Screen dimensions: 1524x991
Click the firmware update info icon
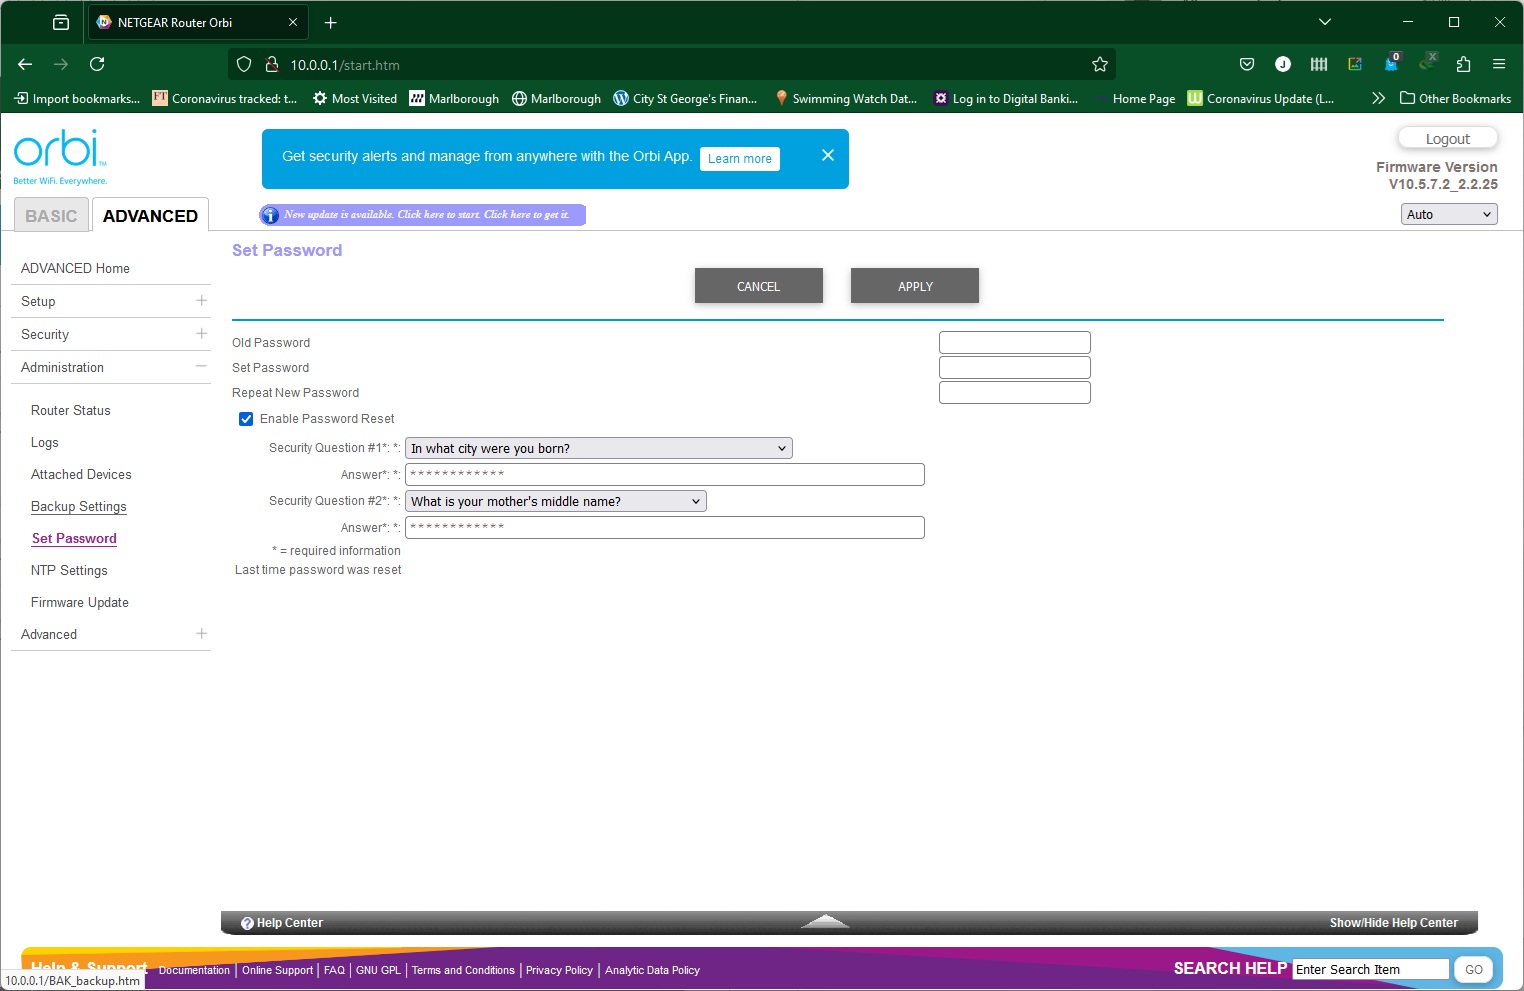[x=270, y=215]
